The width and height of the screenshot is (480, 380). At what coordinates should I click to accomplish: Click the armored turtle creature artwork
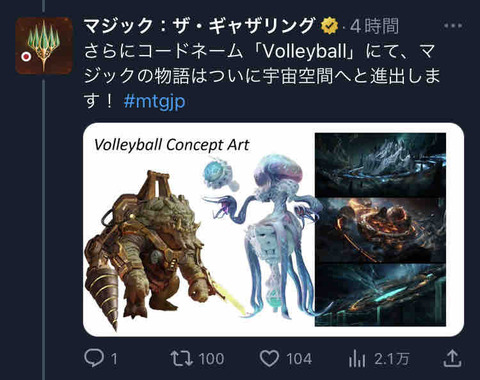pos(147,248)
